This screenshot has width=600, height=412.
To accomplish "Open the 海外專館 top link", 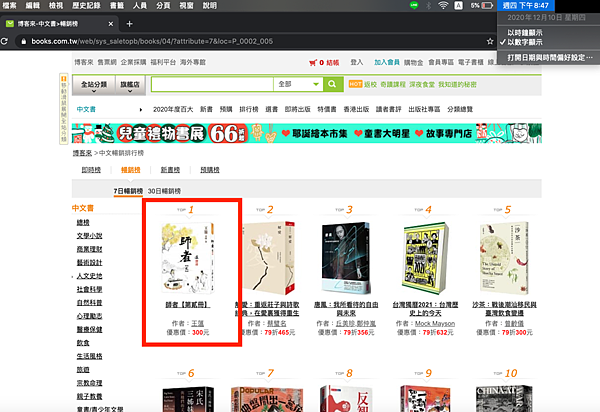I will (193, 62).
